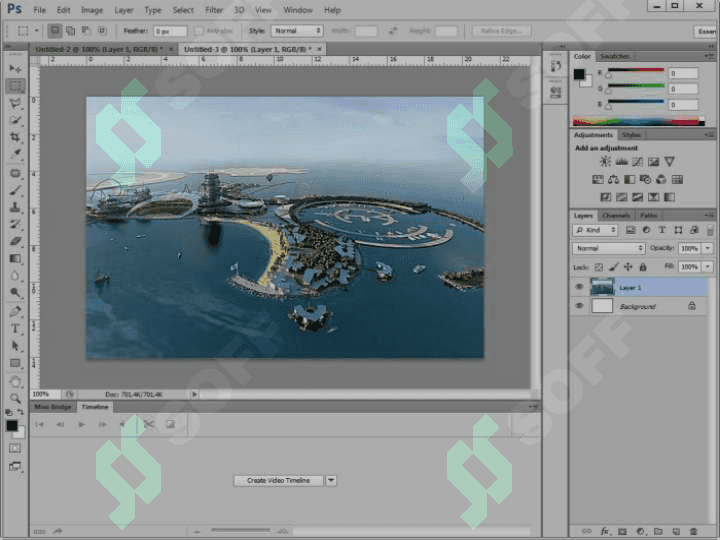This screenshot has width=720, height=540.
Task: Hide the Background layer eye
Action: click(x=579, y=306)
